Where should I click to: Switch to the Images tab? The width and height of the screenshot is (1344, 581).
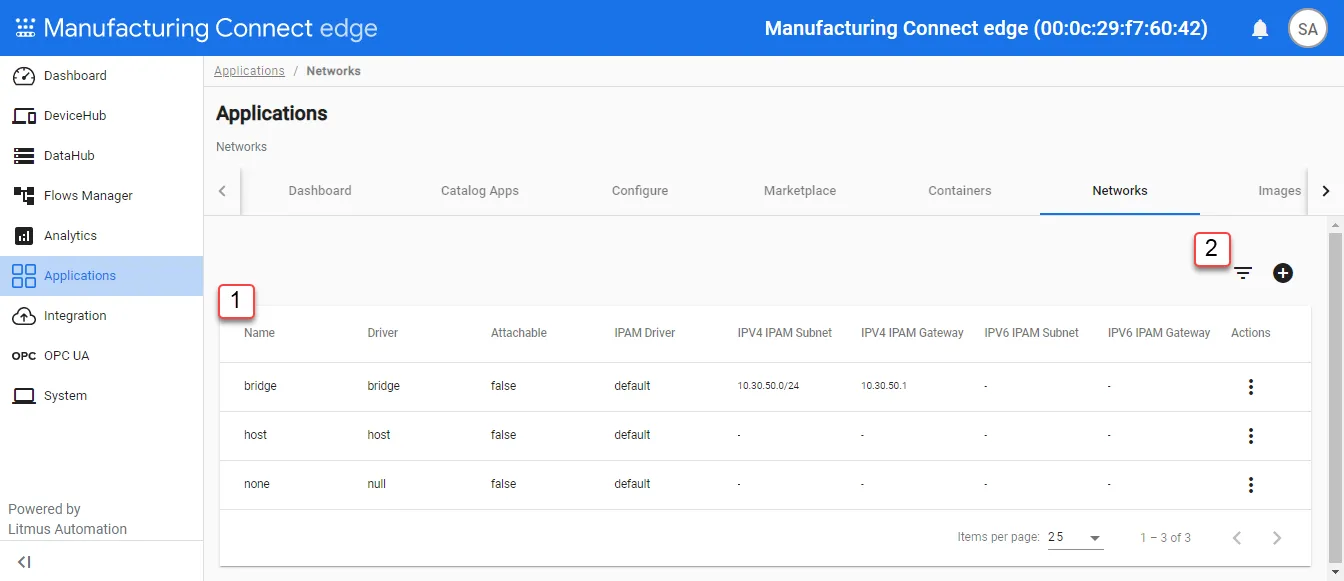pyautogui.click(x=1279, y=191)
